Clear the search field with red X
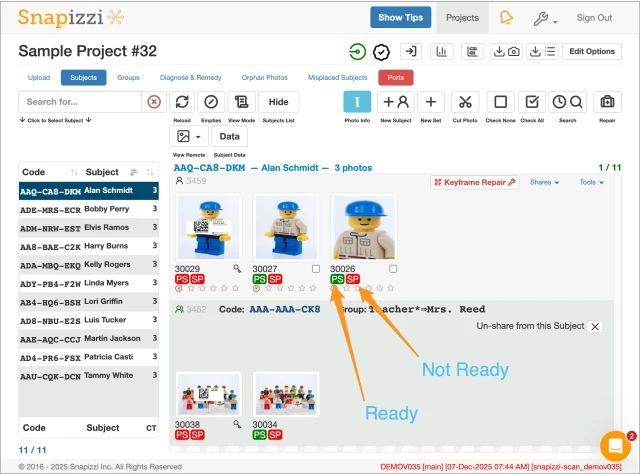640x474 pixels. [154, 102]
